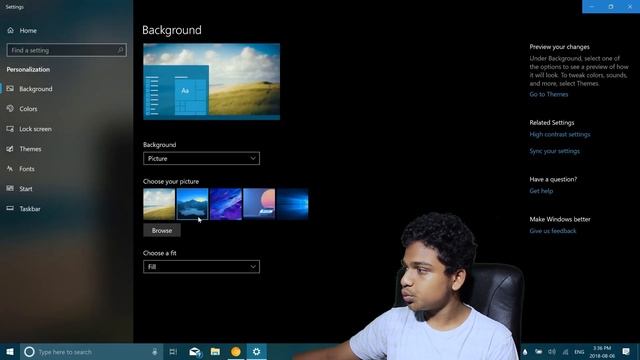This screenshot has width=640, height=360.
Task: Choose the mountain lake picture thumbnail
Action: tap(192, 204)
